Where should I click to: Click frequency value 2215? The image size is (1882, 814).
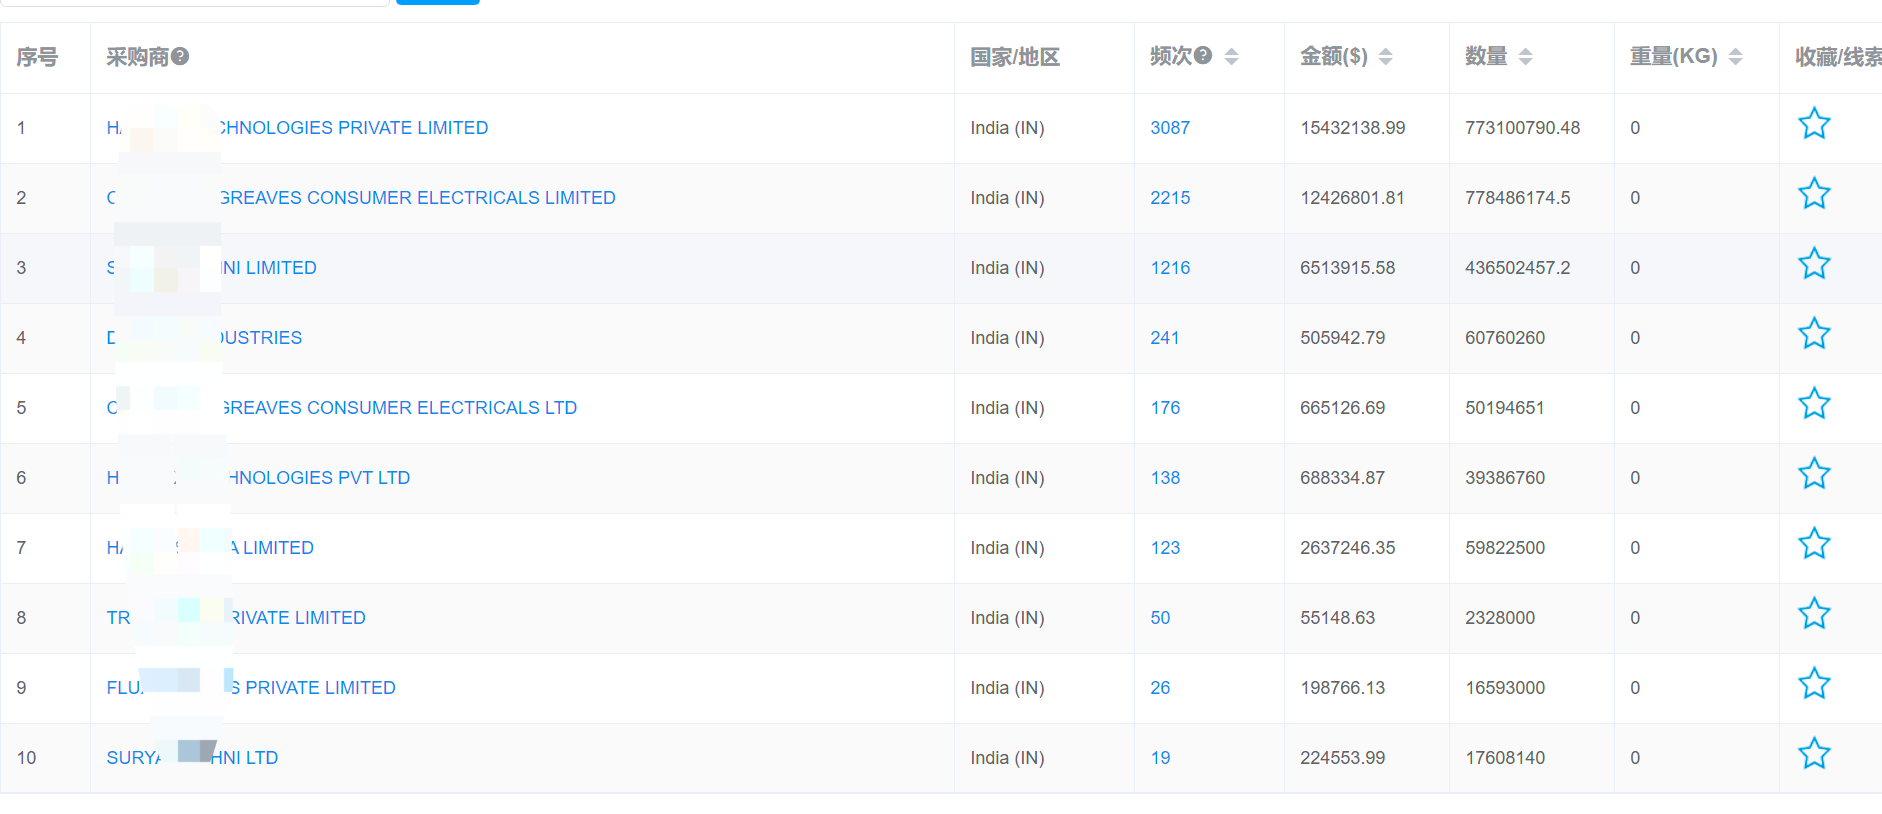[1170, 198]
